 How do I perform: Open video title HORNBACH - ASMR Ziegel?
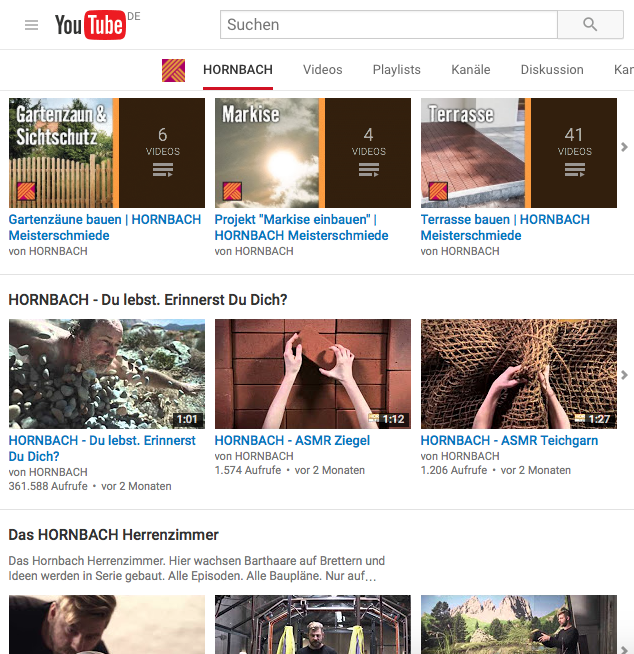click(292, 440)
